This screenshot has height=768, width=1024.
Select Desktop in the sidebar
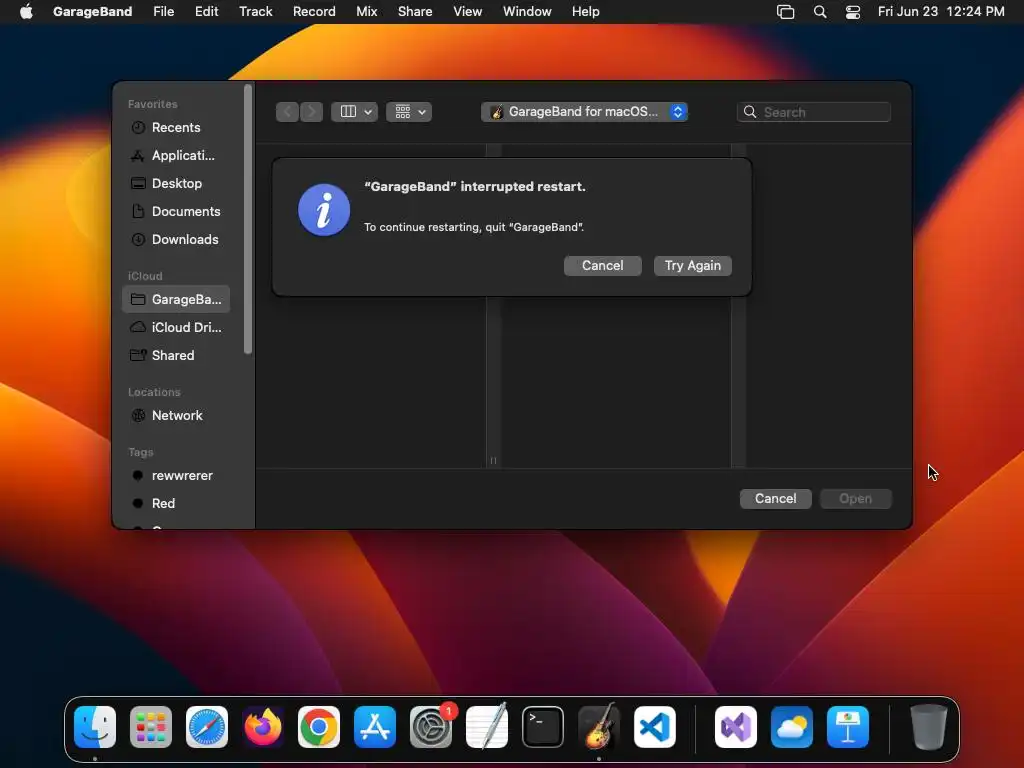(176, 184)
